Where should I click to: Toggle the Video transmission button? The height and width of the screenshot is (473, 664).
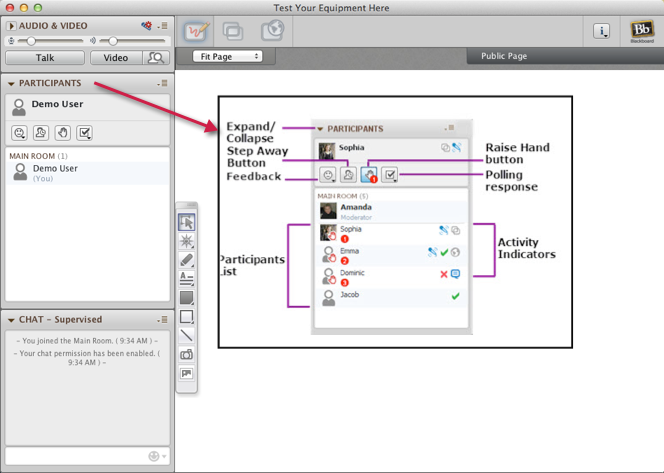(116, 58)
